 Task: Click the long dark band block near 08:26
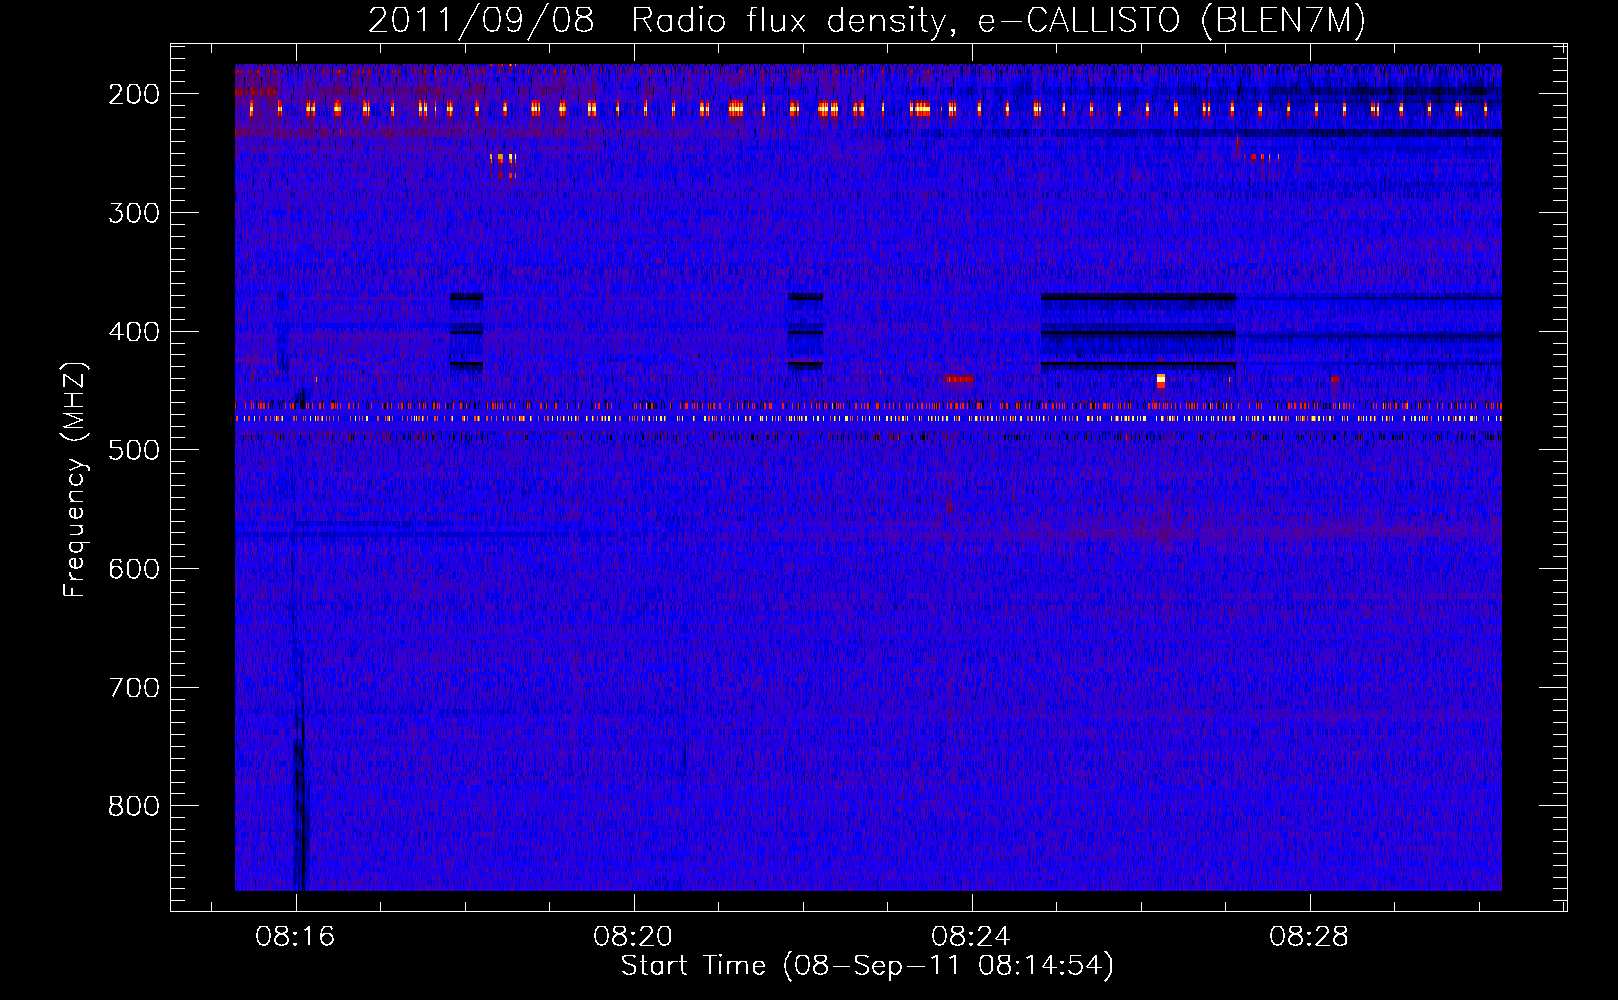click(x=1138, y=331)
